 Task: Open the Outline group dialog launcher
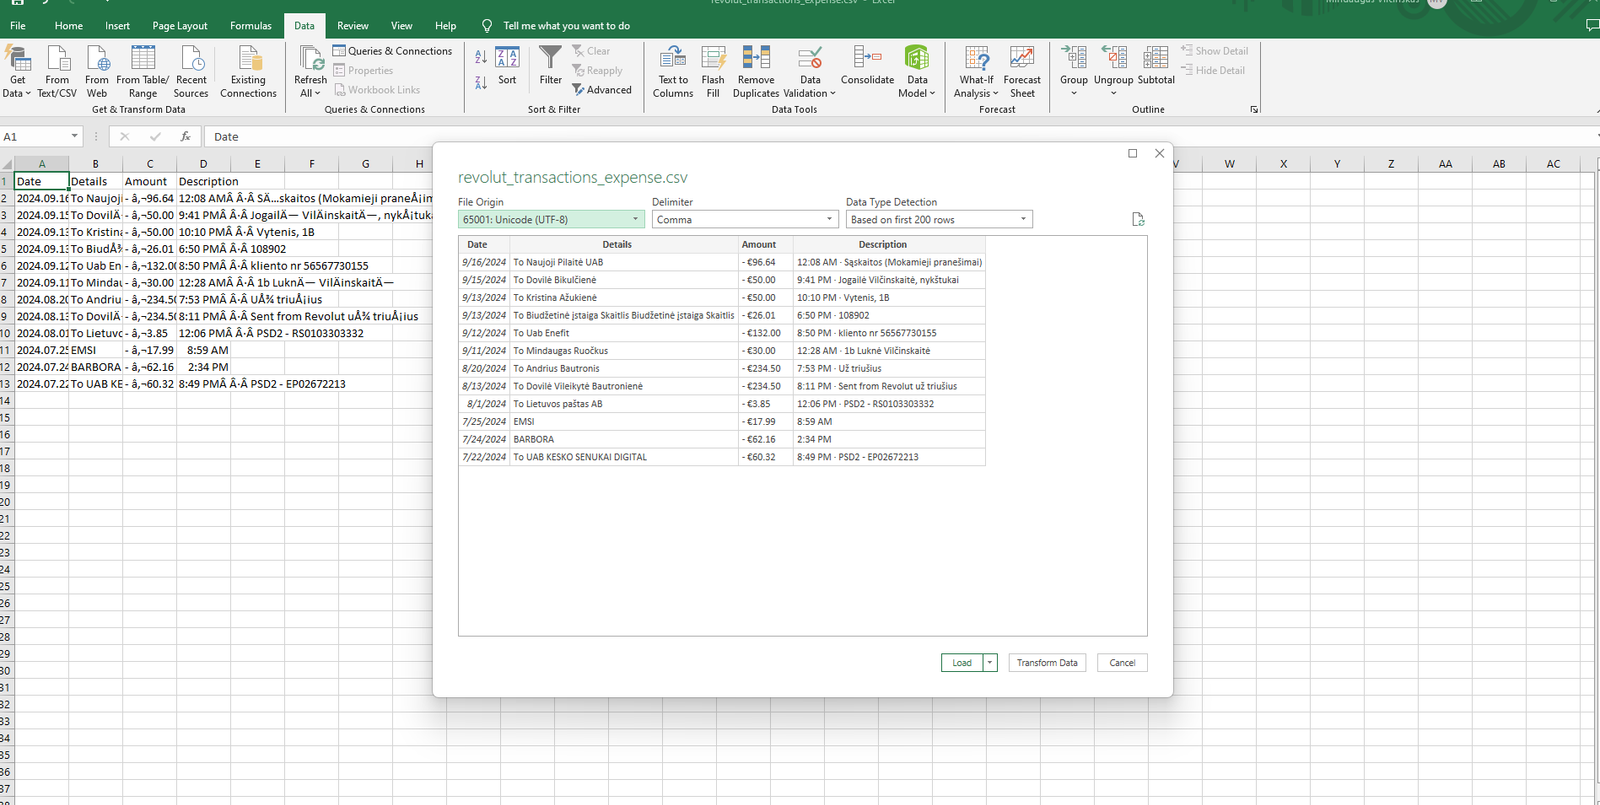click(1254, 110)
